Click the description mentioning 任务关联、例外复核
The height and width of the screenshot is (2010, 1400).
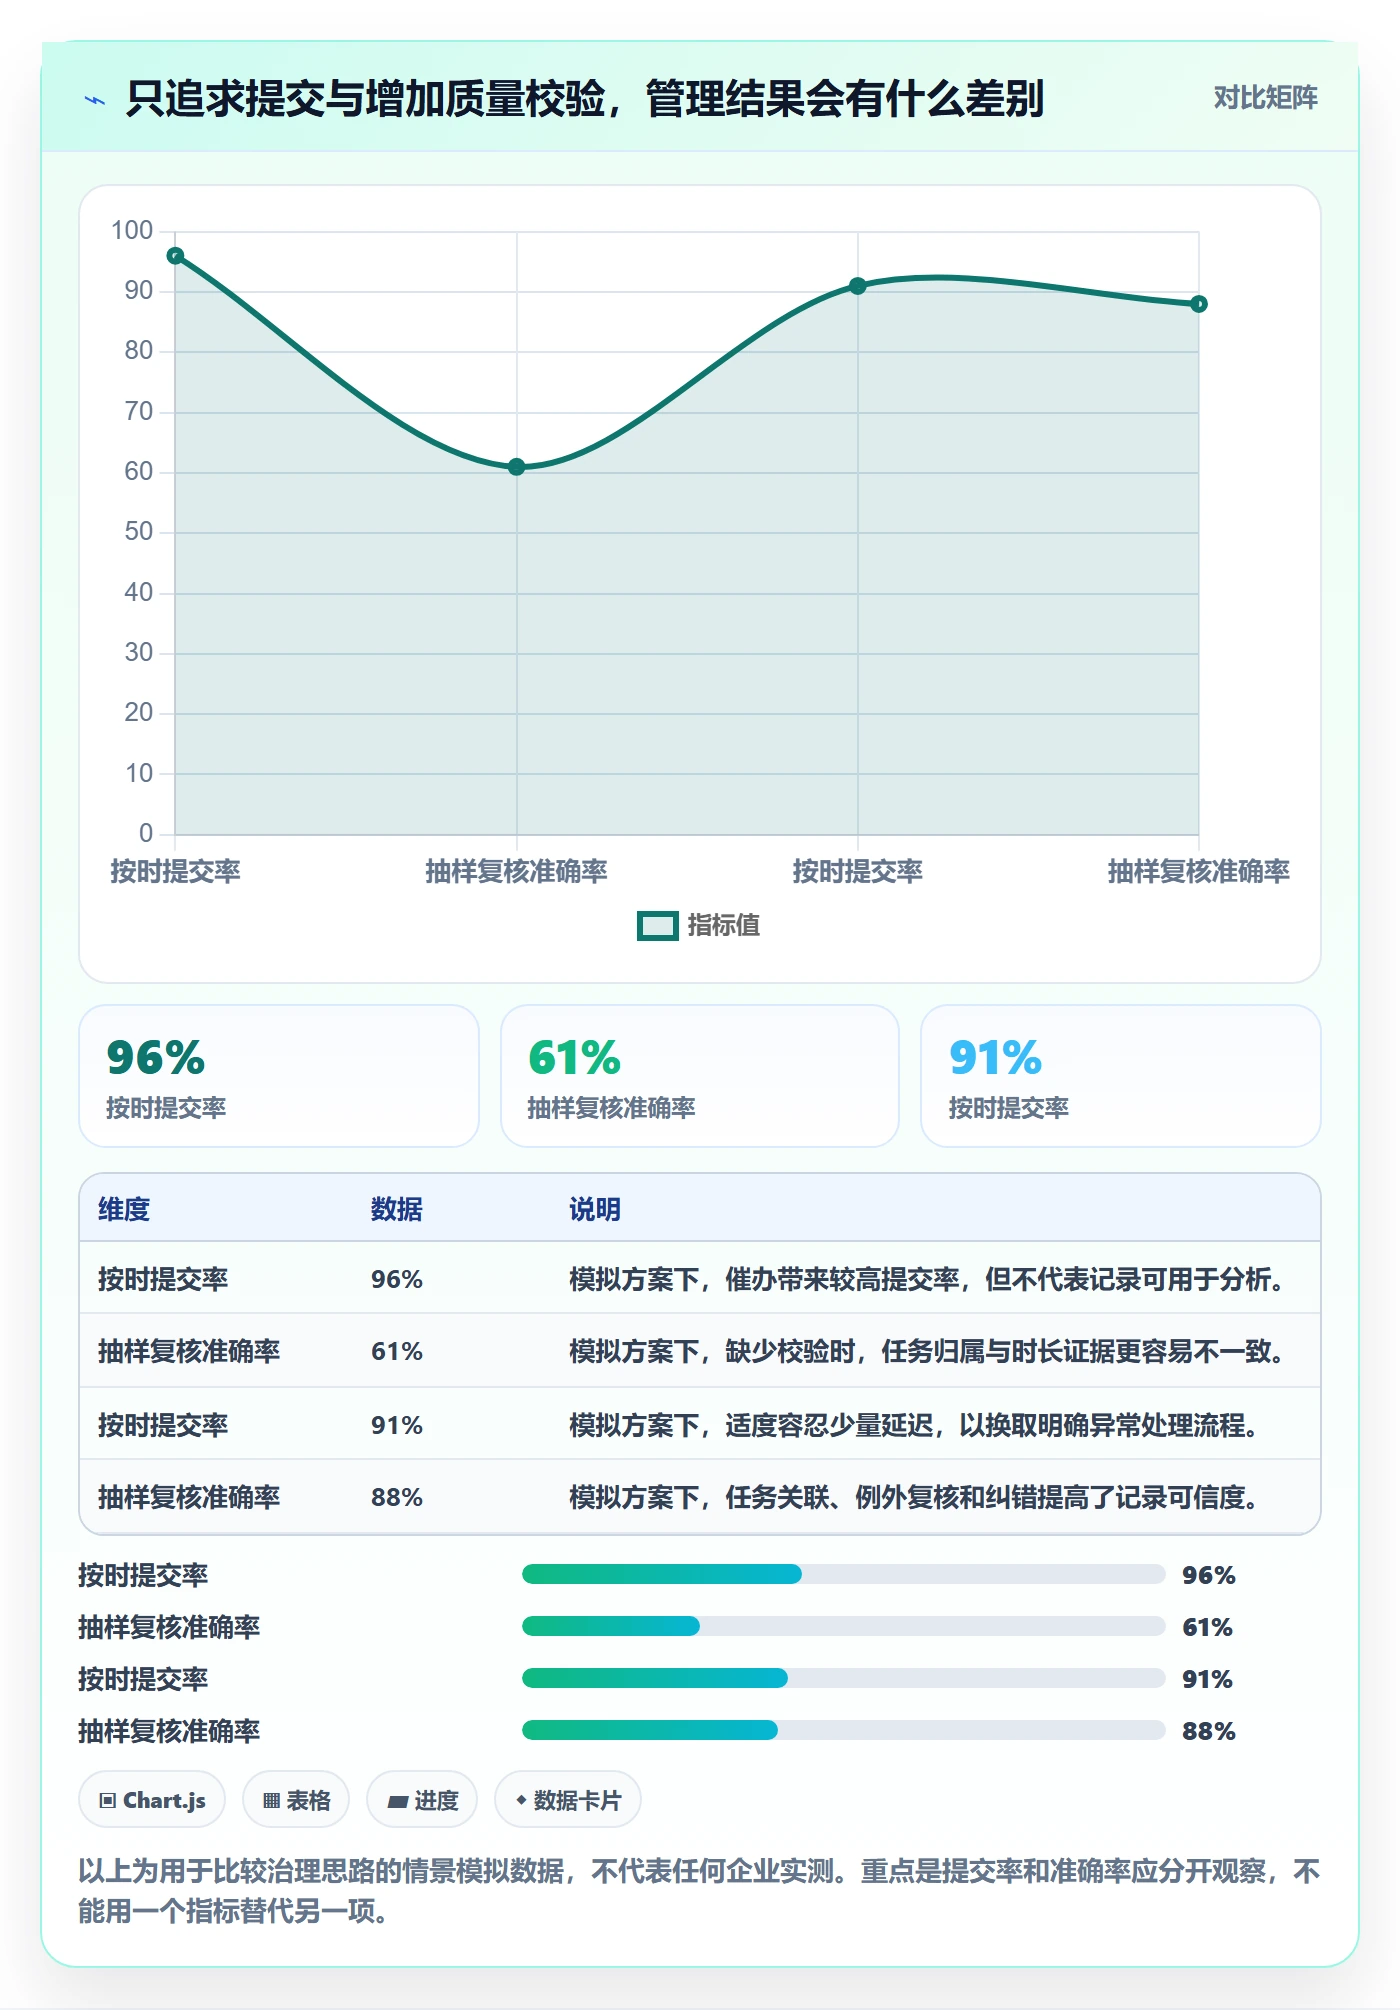tap(917, 1497)
